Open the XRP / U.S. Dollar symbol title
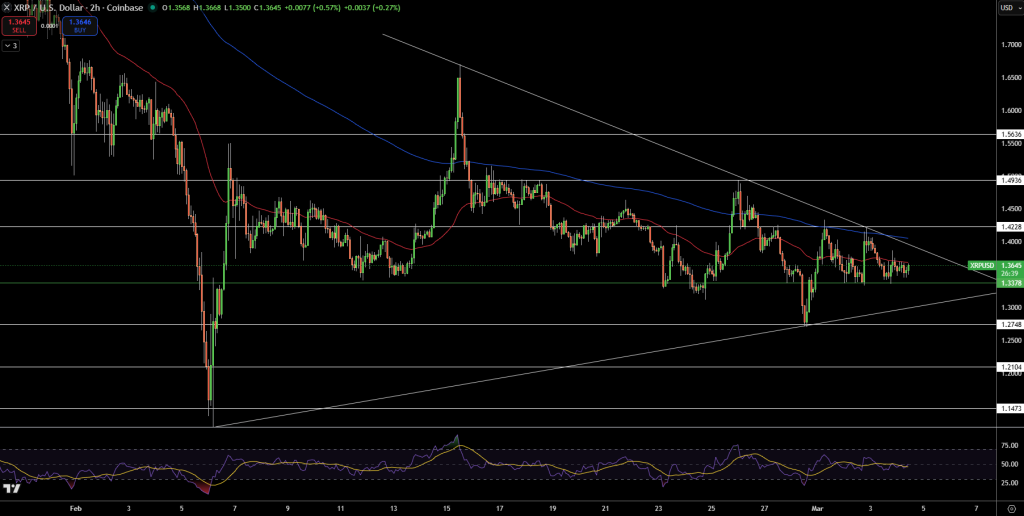 [x=77, y=8]
